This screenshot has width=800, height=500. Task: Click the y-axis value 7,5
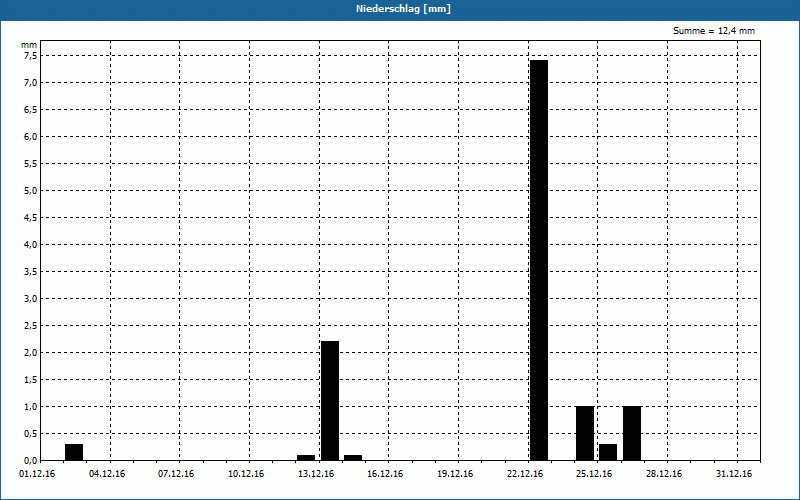point(31,56)
